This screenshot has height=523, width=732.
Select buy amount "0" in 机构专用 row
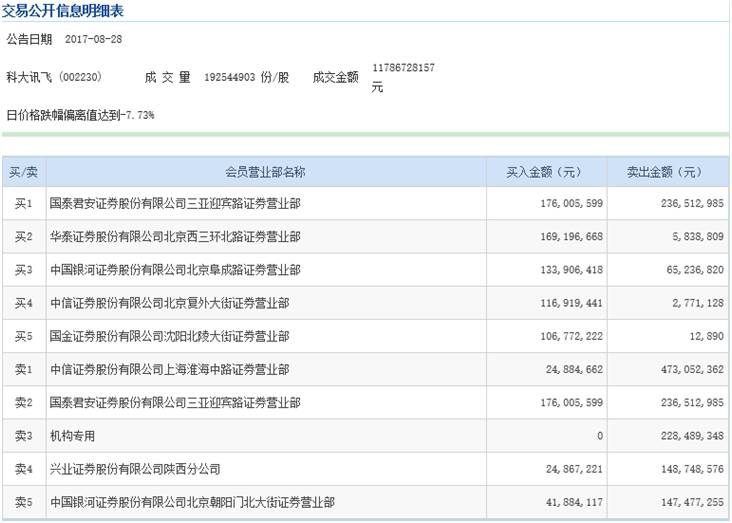click(x=600, y=436)
